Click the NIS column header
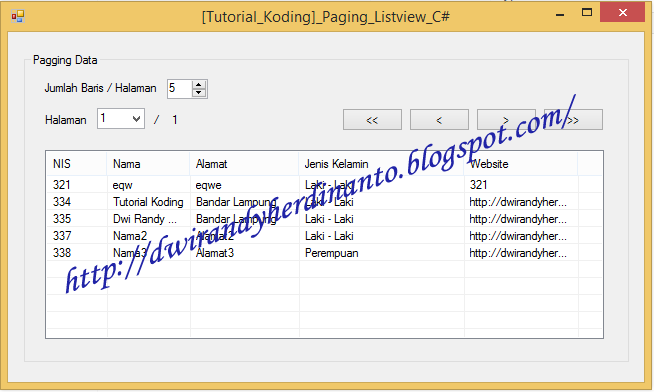The width and height of the screenshot is (654, 392). (76, 164)
